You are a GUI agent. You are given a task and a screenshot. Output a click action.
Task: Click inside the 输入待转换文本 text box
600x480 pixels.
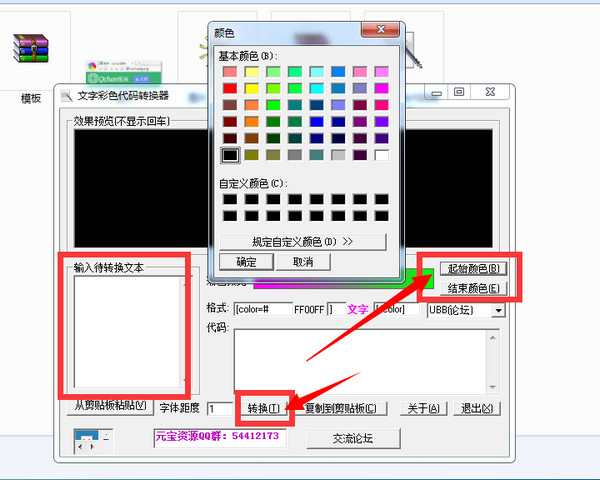pyautogui.click(x=129, y=332)
